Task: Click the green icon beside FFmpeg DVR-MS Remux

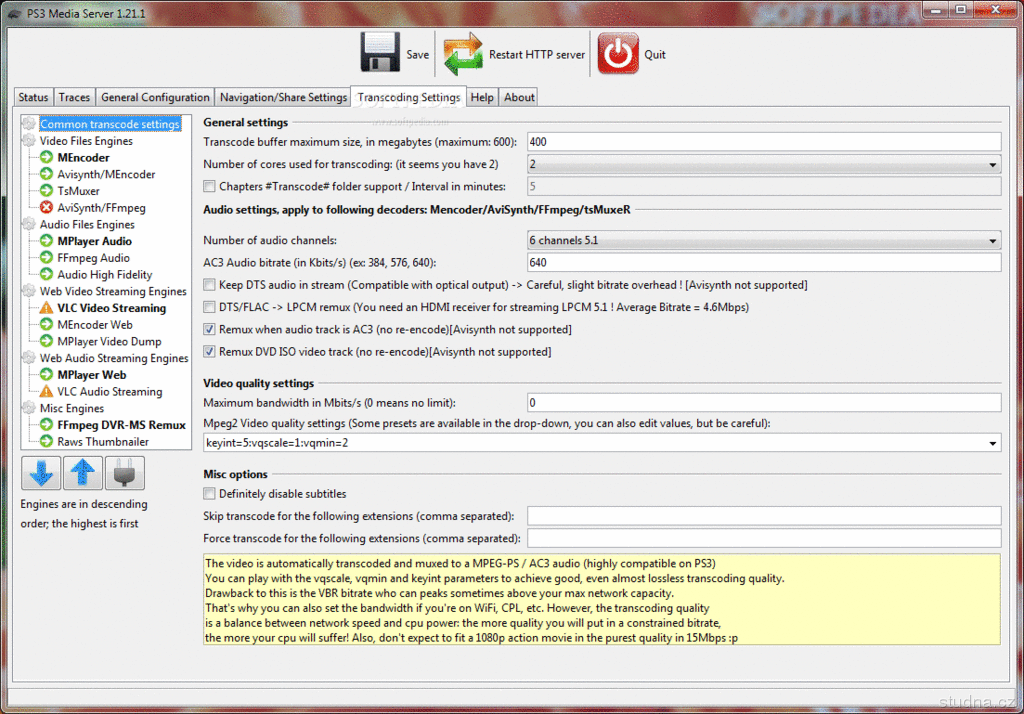Action: (x=46, y=425)
